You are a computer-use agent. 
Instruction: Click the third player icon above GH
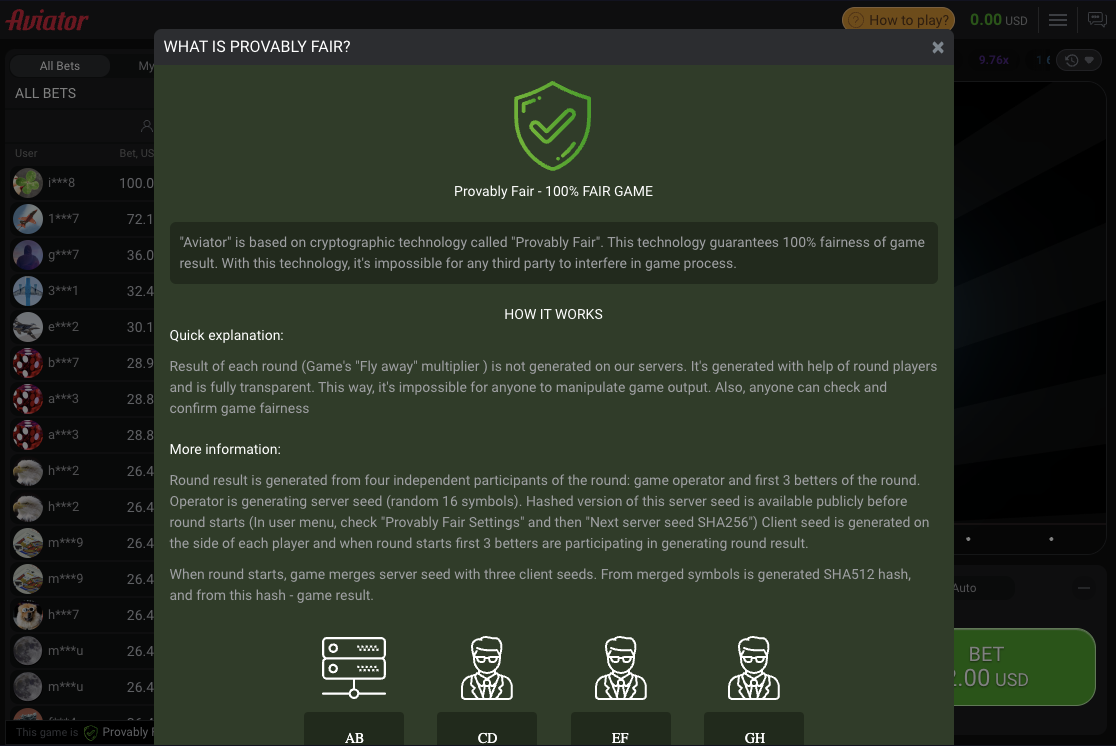[754, 667]
